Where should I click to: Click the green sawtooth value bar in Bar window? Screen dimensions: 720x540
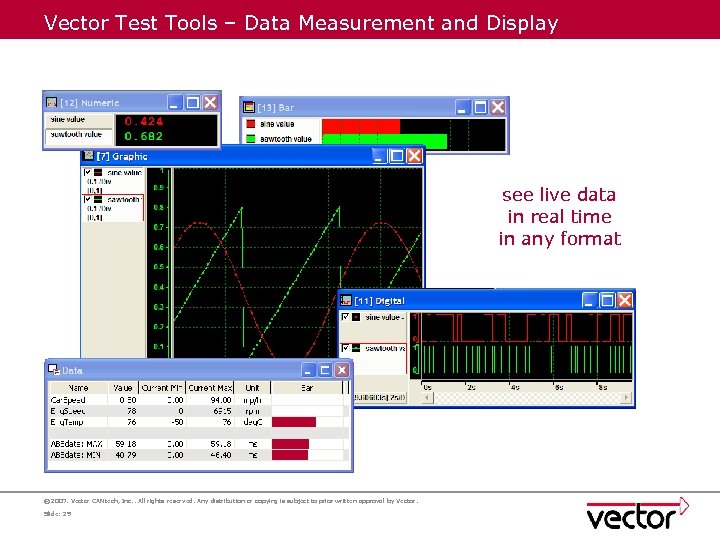pos(384,141)
